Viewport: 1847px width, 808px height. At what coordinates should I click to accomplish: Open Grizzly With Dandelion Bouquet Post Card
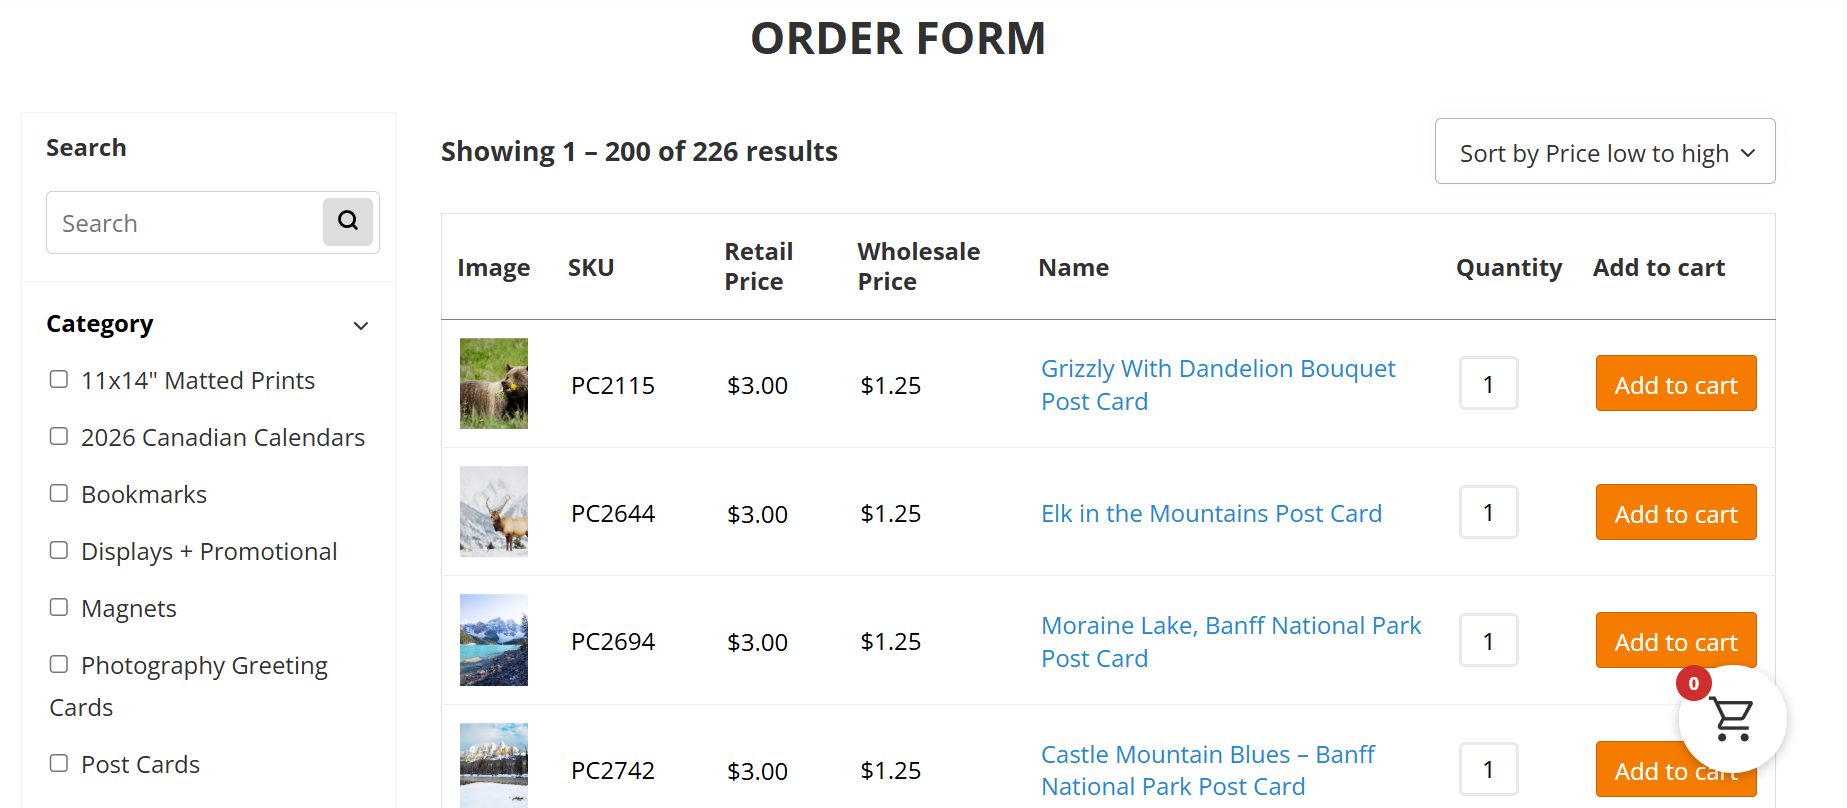click(1218, 384)
